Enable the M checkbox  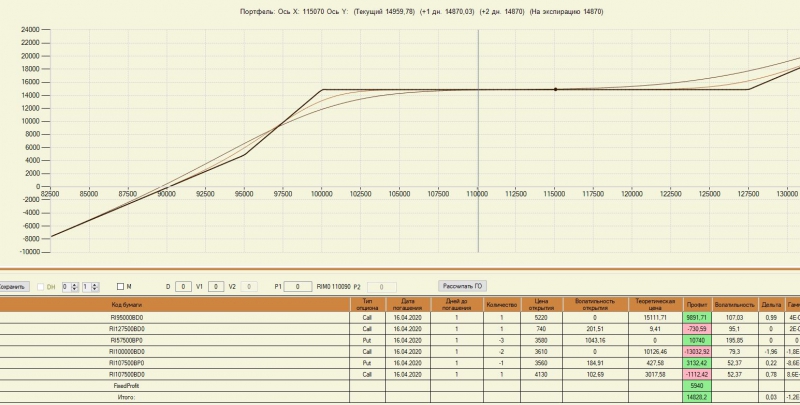tap(120, 287)
